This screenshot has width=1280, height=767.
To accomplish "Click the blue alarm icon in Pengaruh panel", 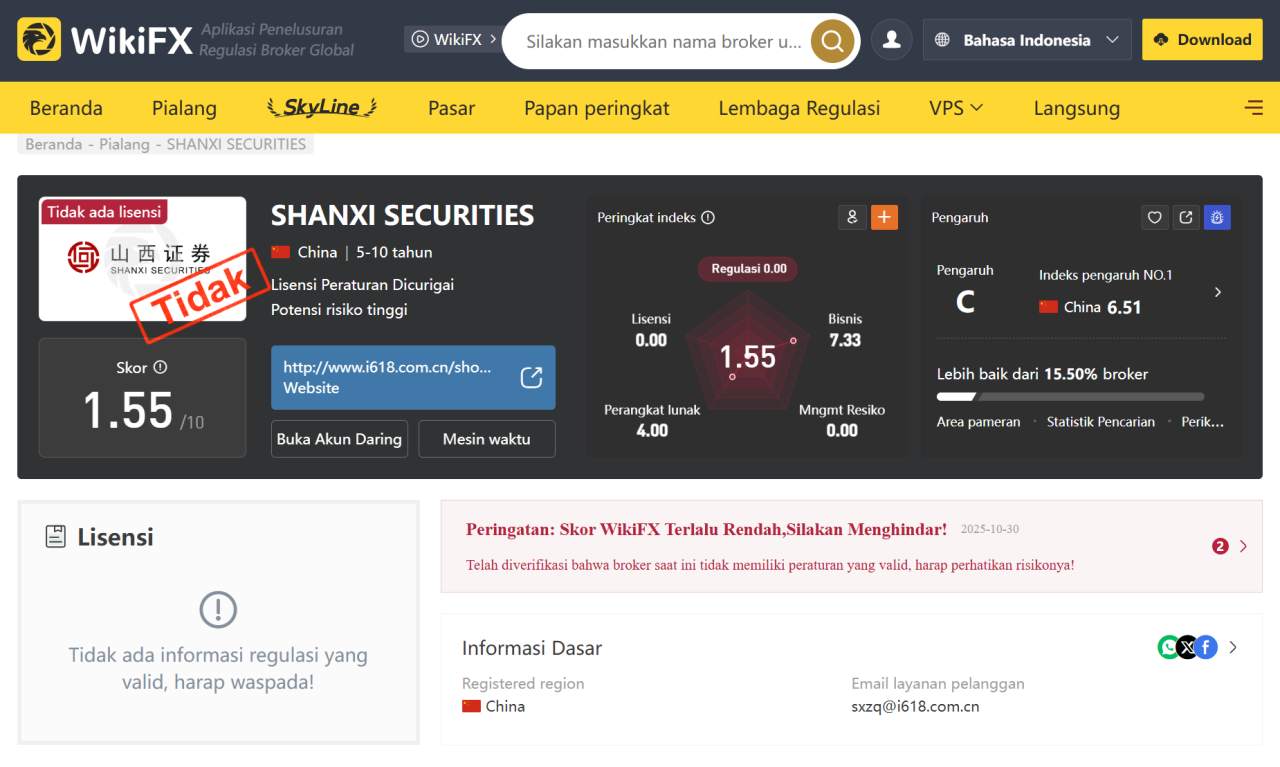I will [1218, 217].
